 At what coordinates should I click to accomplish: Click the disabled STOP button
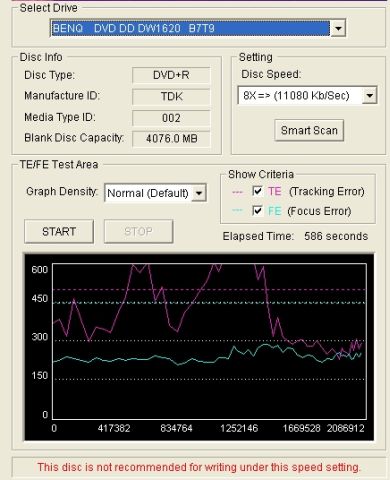coord(138,231)
